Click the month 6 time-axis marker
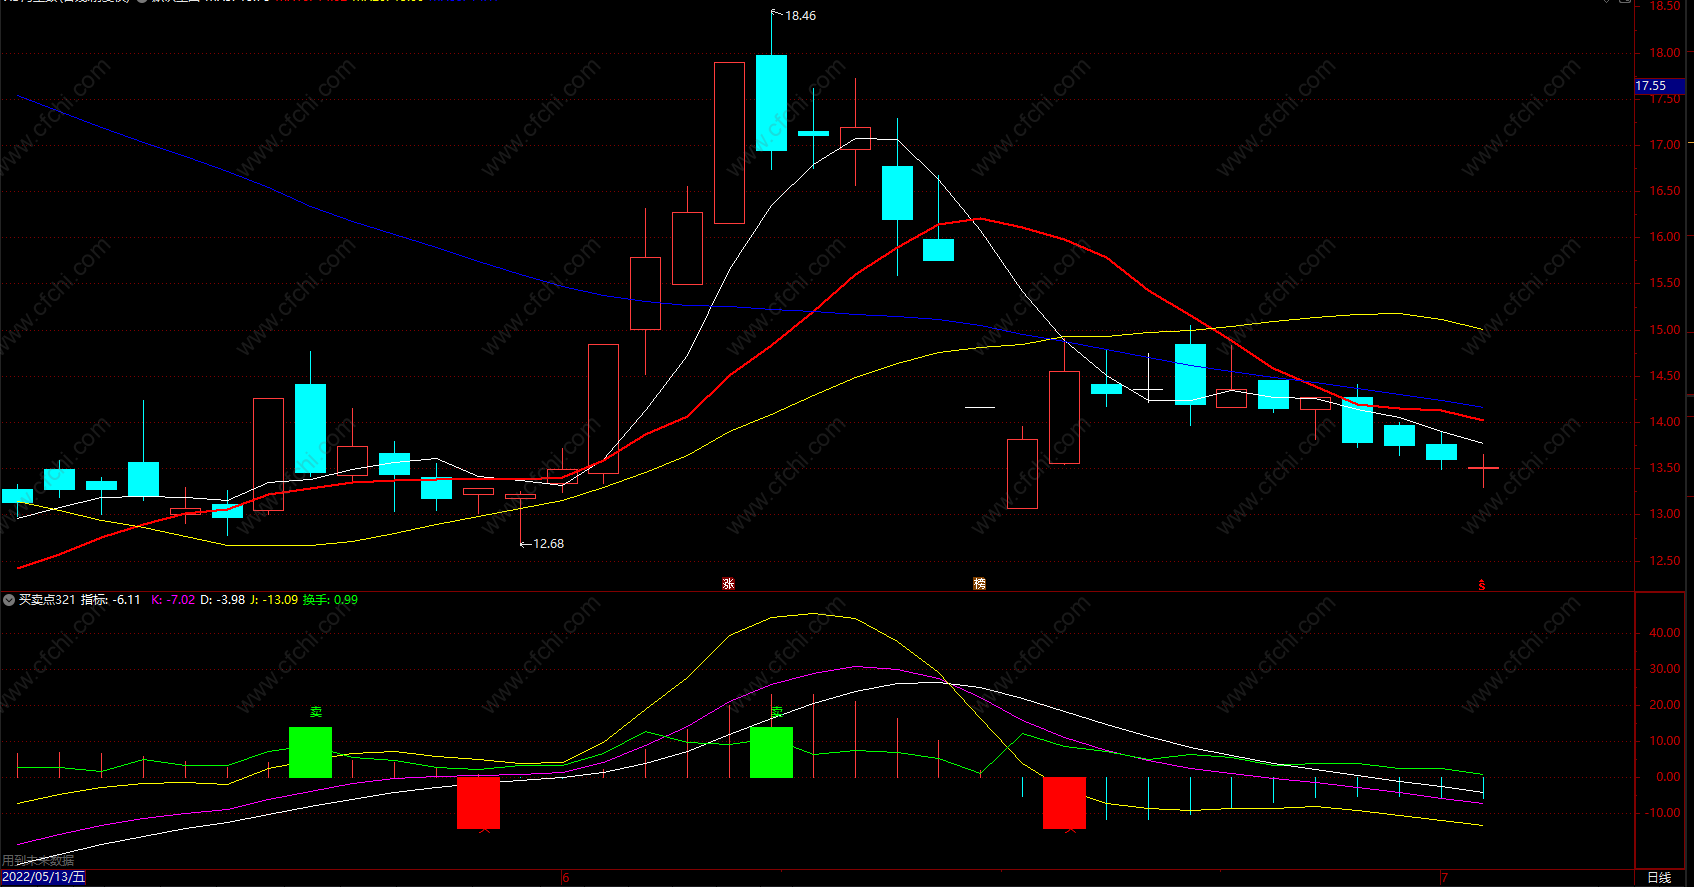 click(566, 878)
